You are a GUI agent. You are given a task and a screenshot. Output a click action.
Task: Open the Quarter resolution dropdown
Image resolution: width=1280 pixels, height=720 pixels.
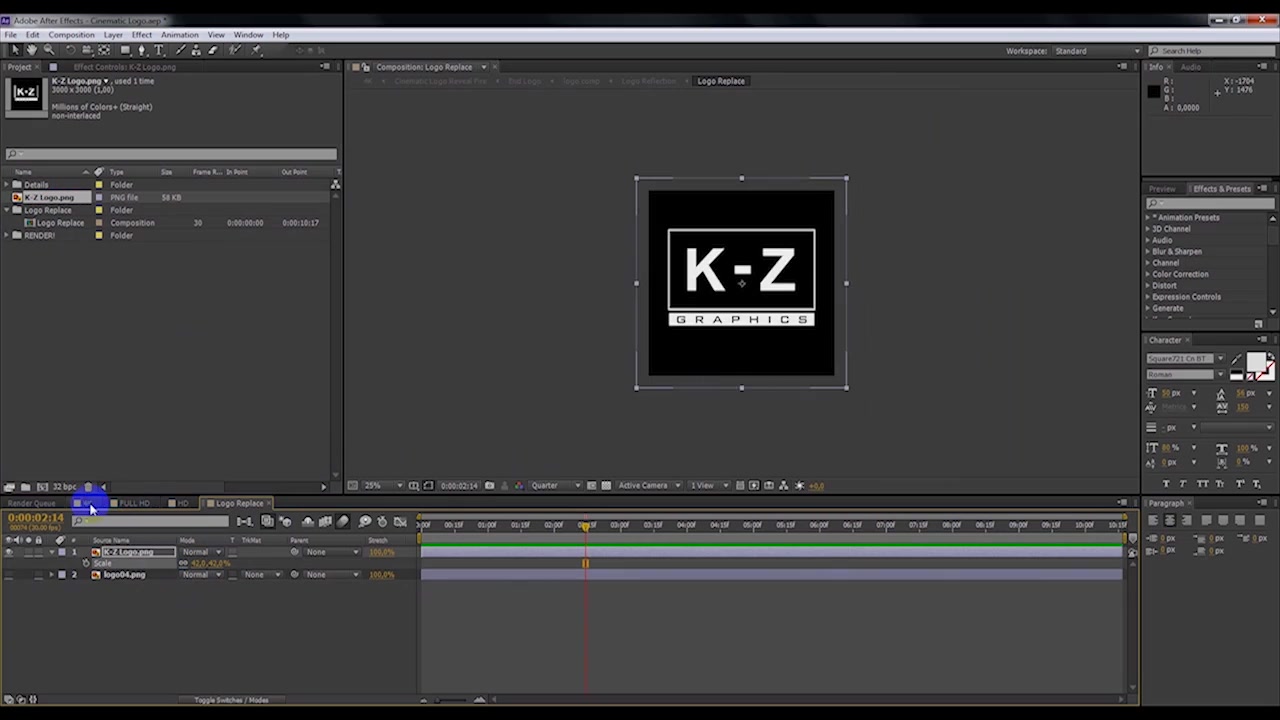click(x=556, y=486)
